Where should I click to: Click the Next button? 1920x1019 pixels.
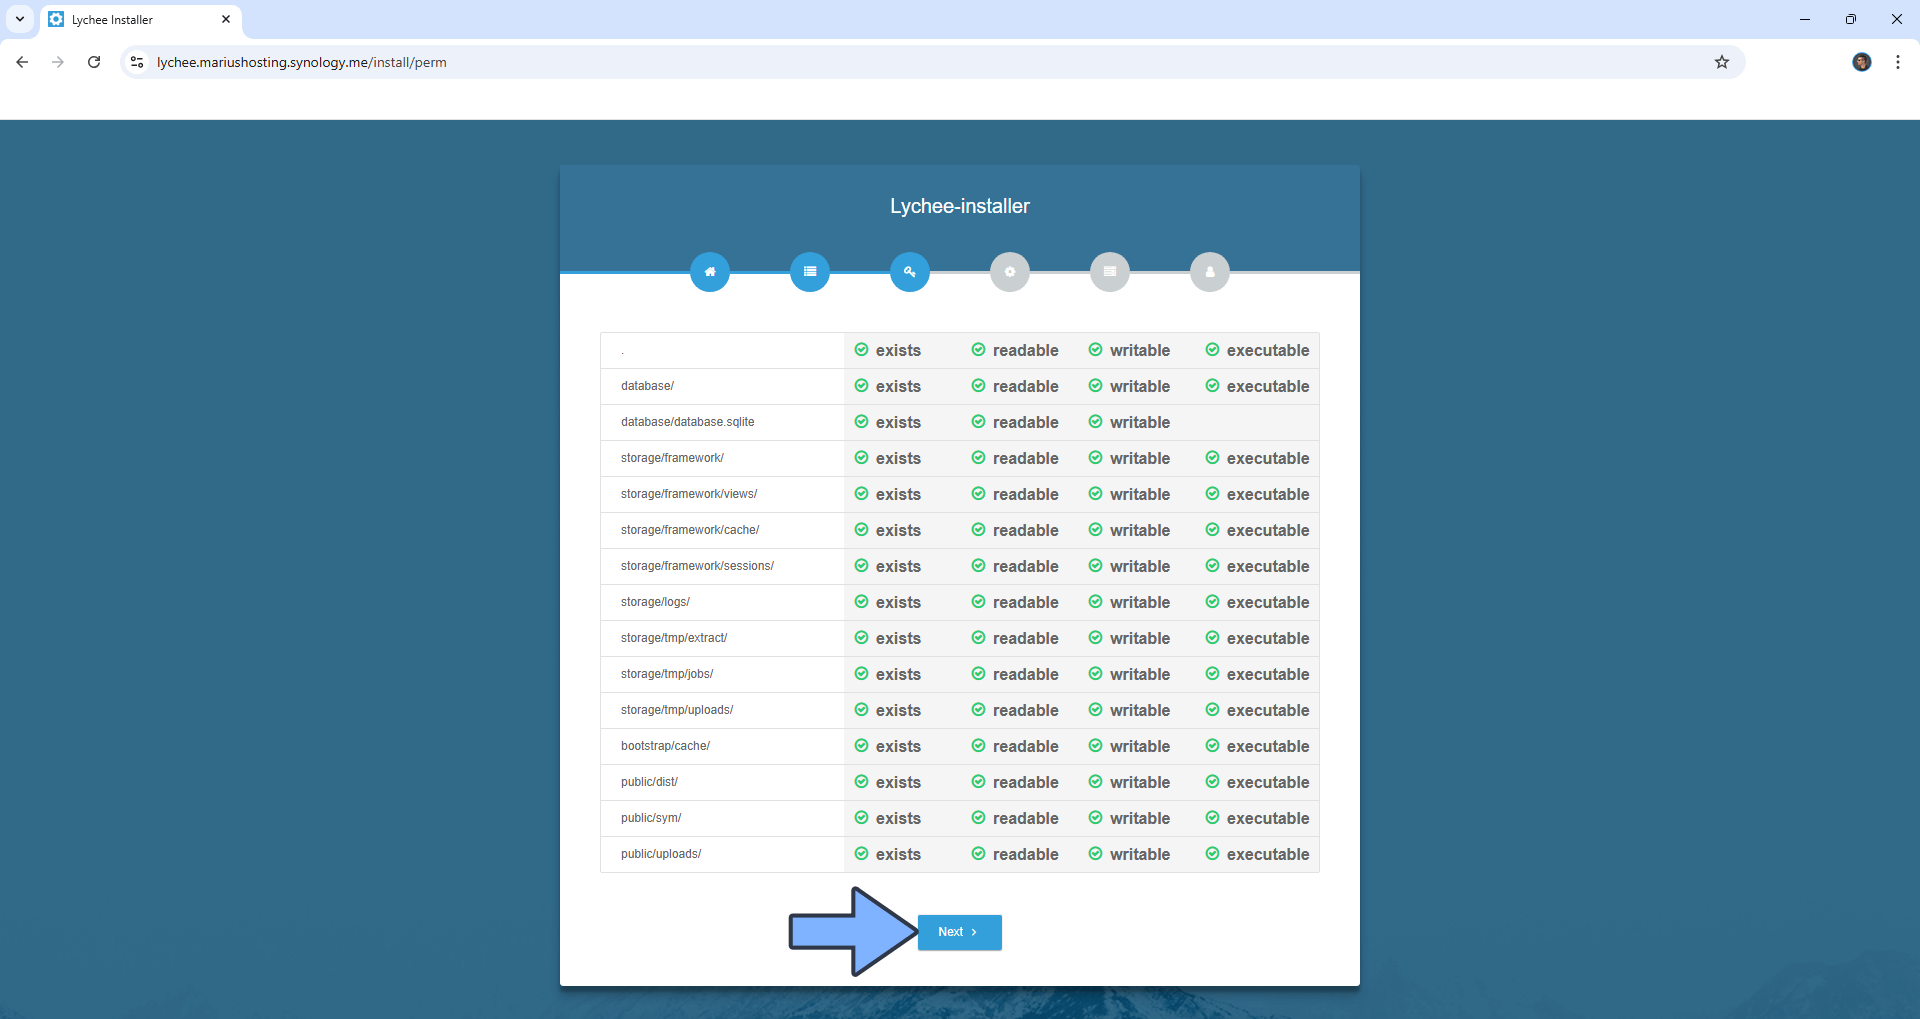(x=959, y=932)
